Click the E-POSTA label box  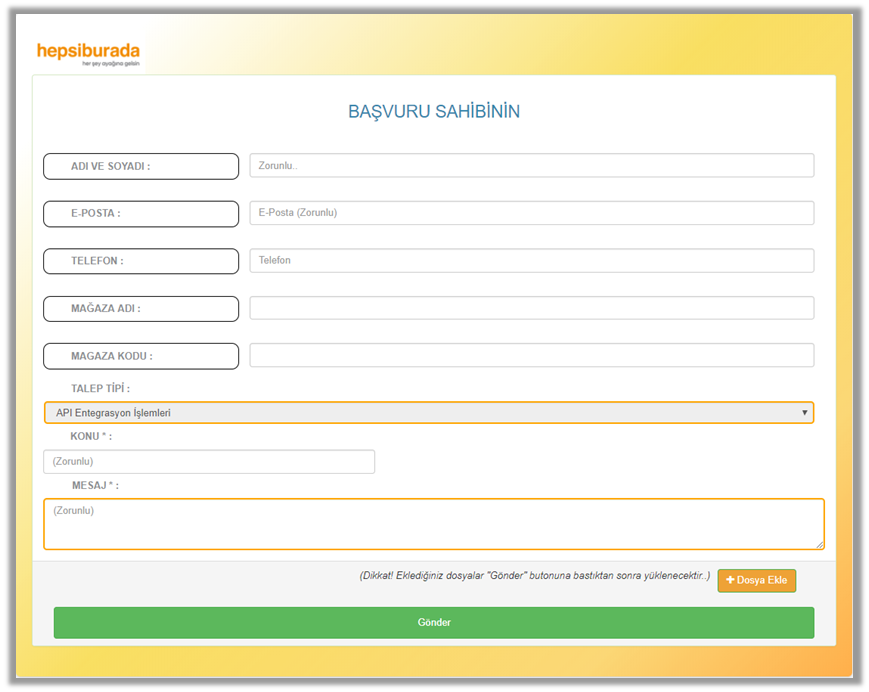tap(141, 213)
